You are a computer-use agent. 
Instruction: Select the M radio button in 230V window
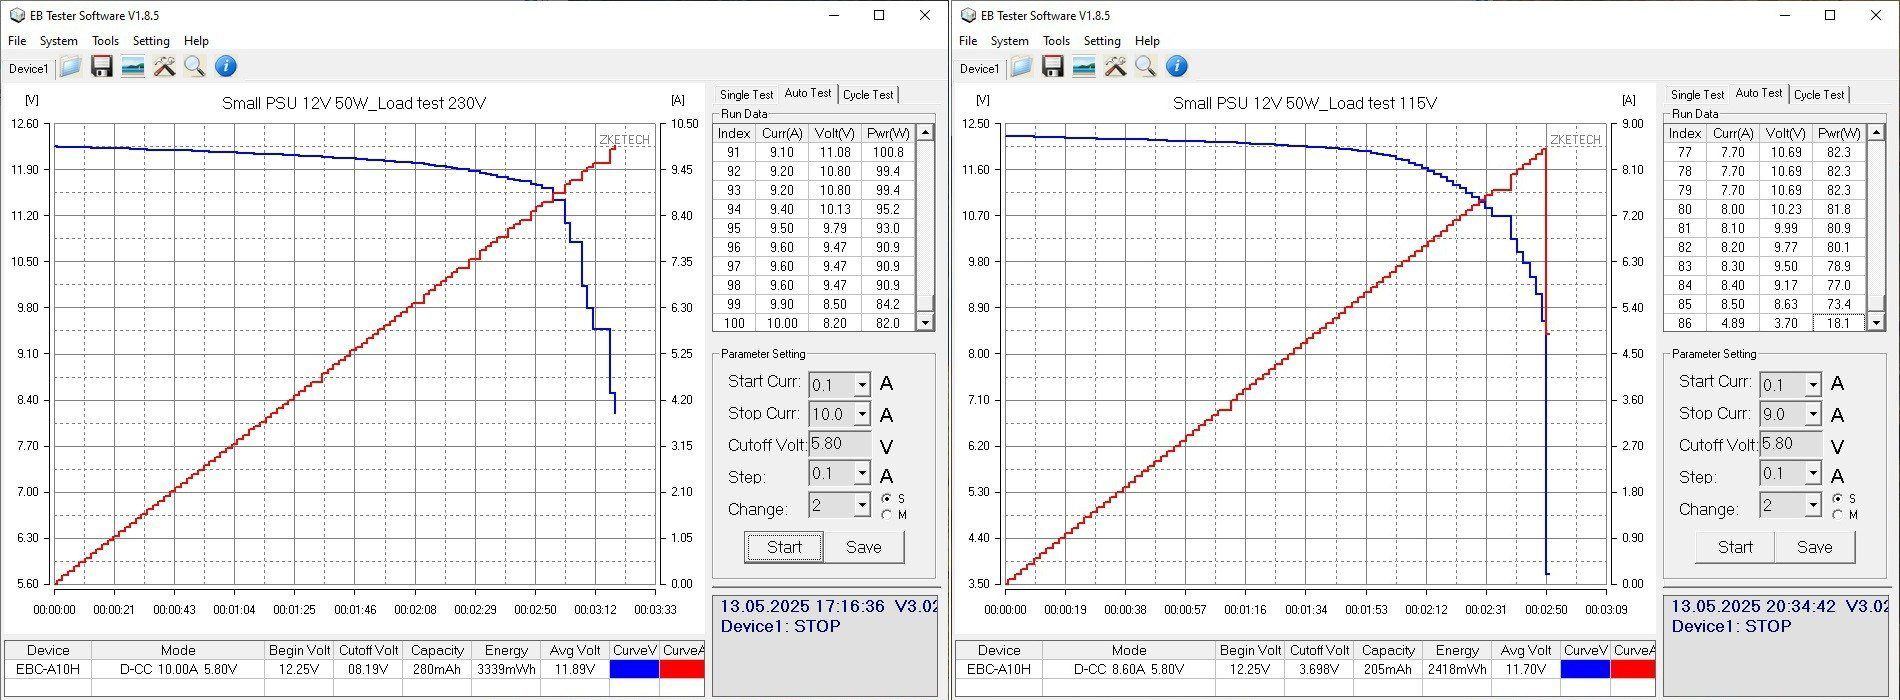[887, 515]
